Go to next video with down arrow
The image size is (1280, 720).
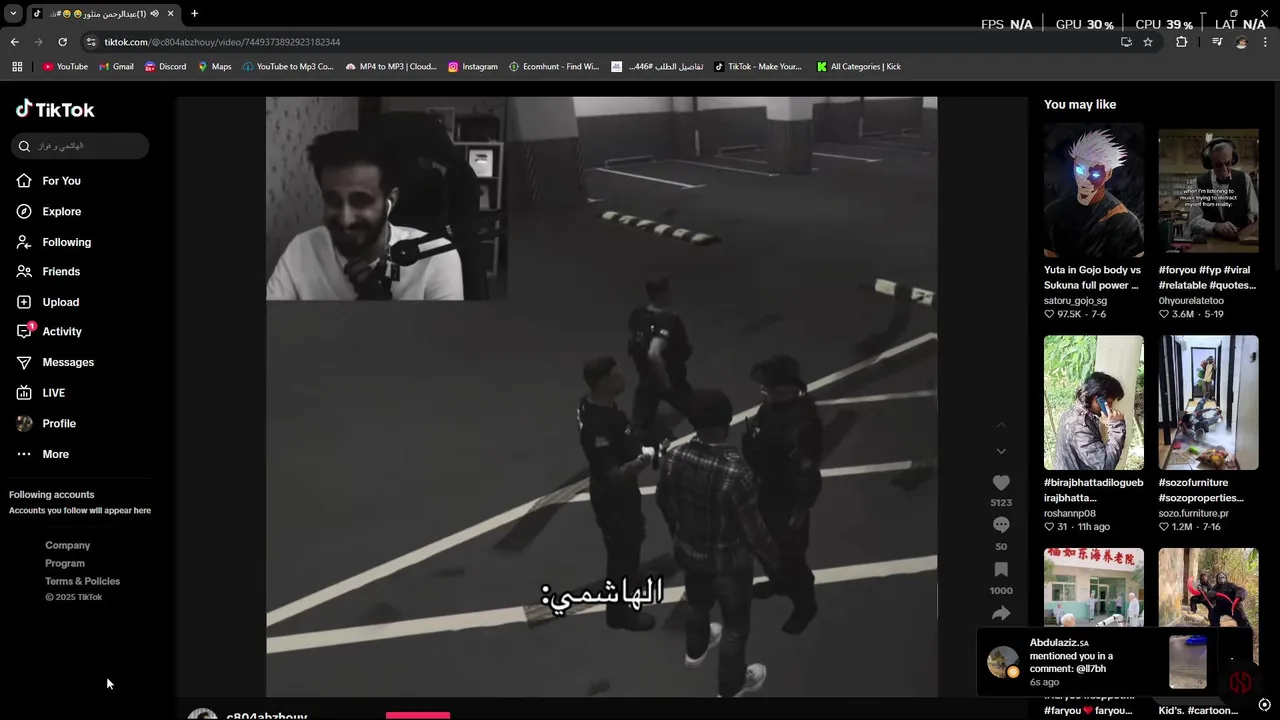(1001, 452)
